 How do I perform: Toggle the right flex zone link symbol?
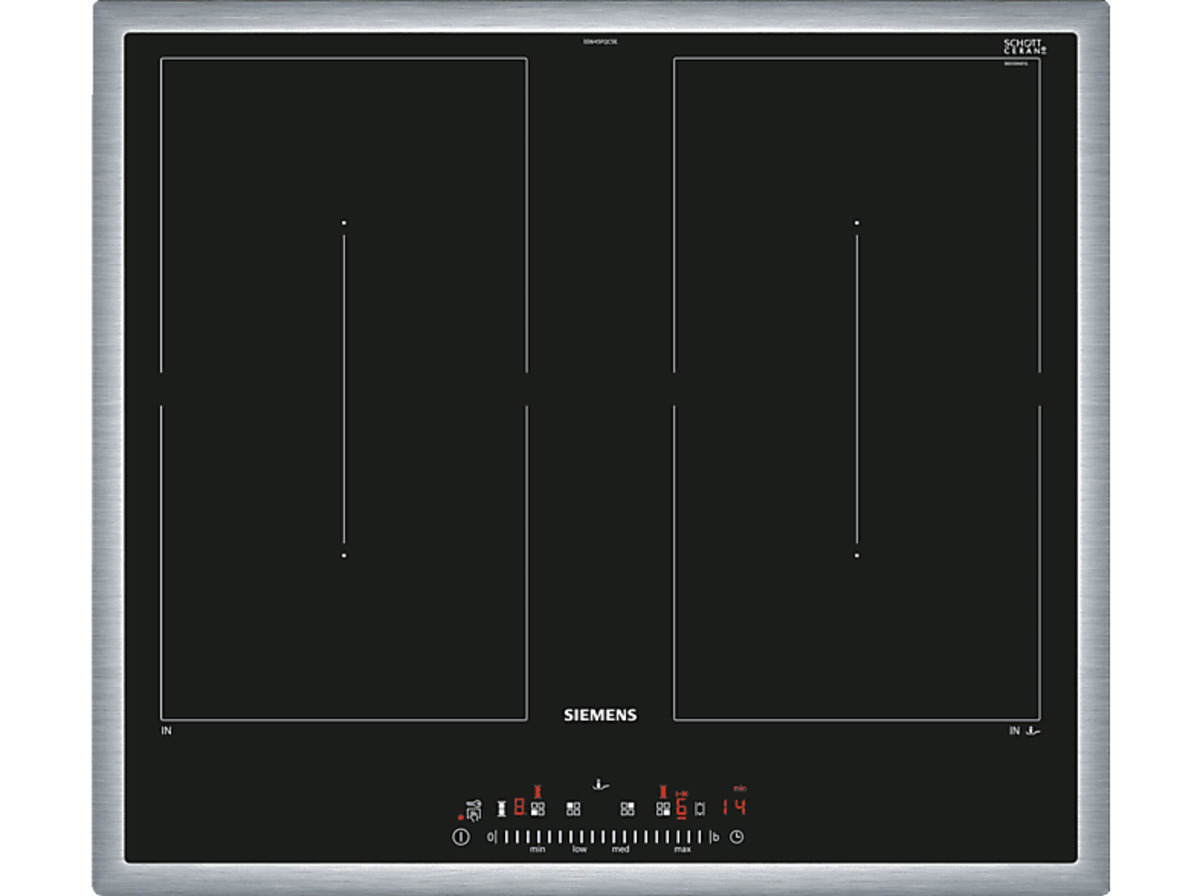click(x=700, y=808)
